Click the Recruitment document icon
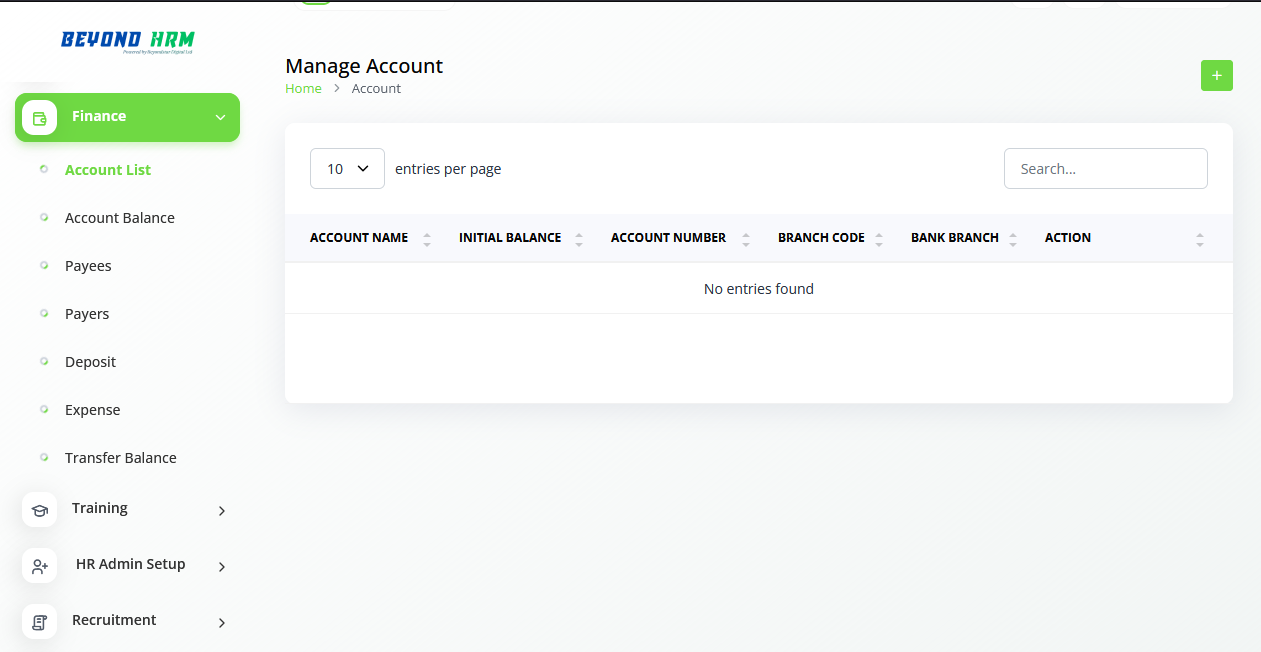 point(40,622)
